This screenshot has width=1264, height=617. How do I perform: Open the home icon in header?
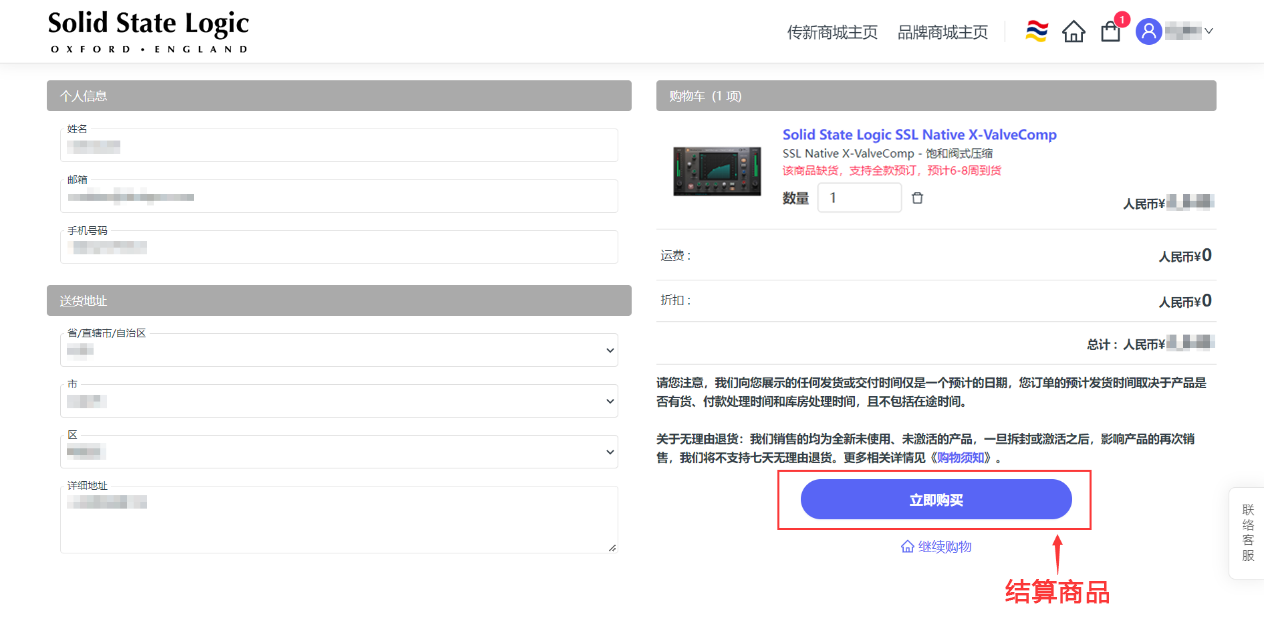pyautogui.click(x=1073, y=32)
